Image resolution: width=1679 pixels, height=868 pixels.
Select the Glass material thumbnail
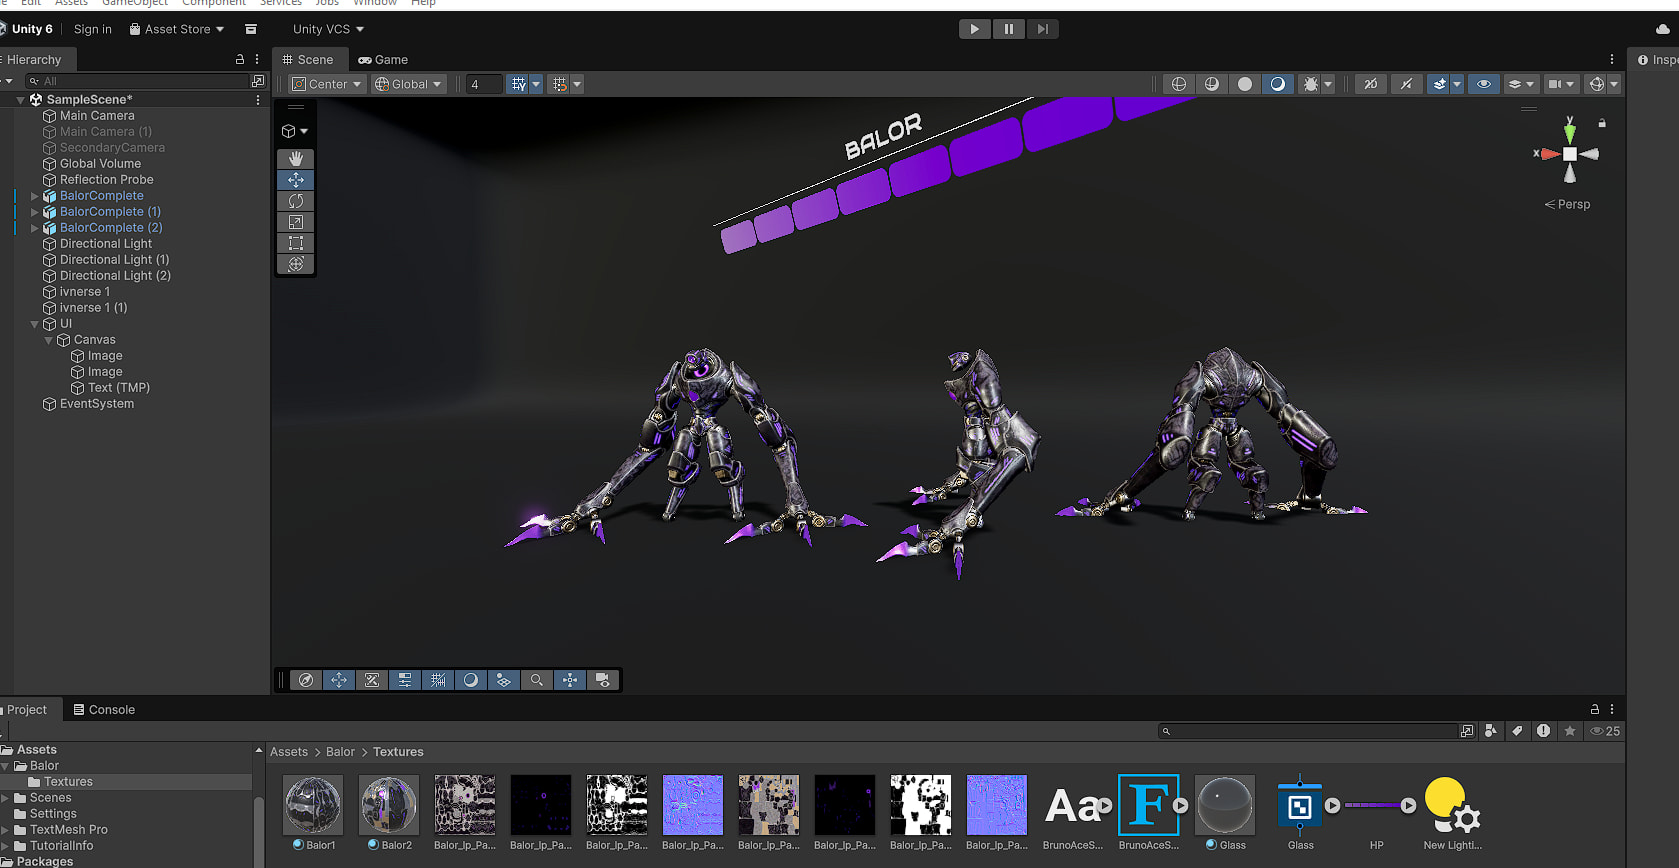click(x=1224, y=806)
